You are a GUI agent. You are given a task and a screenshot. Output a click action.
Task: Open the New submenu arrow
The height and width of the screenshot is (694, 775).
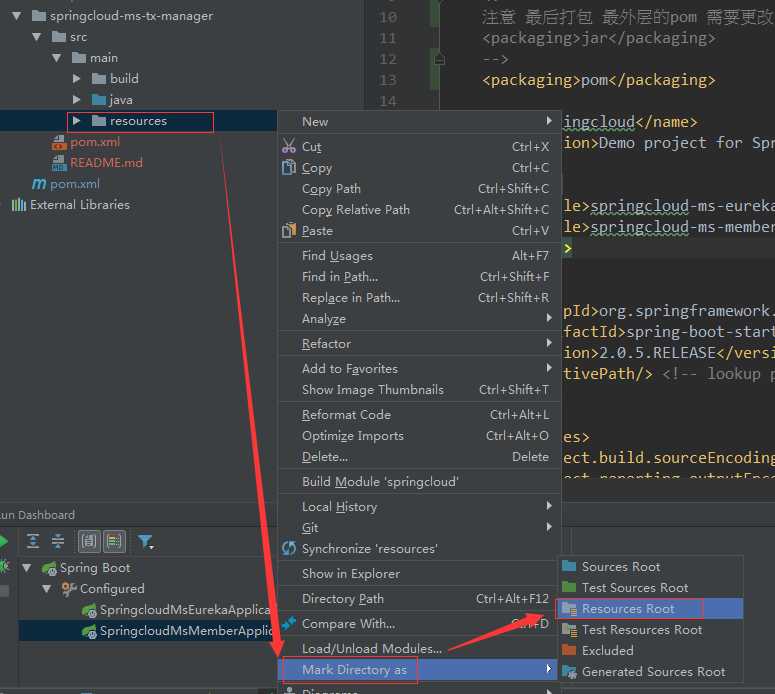click(549, 121)
